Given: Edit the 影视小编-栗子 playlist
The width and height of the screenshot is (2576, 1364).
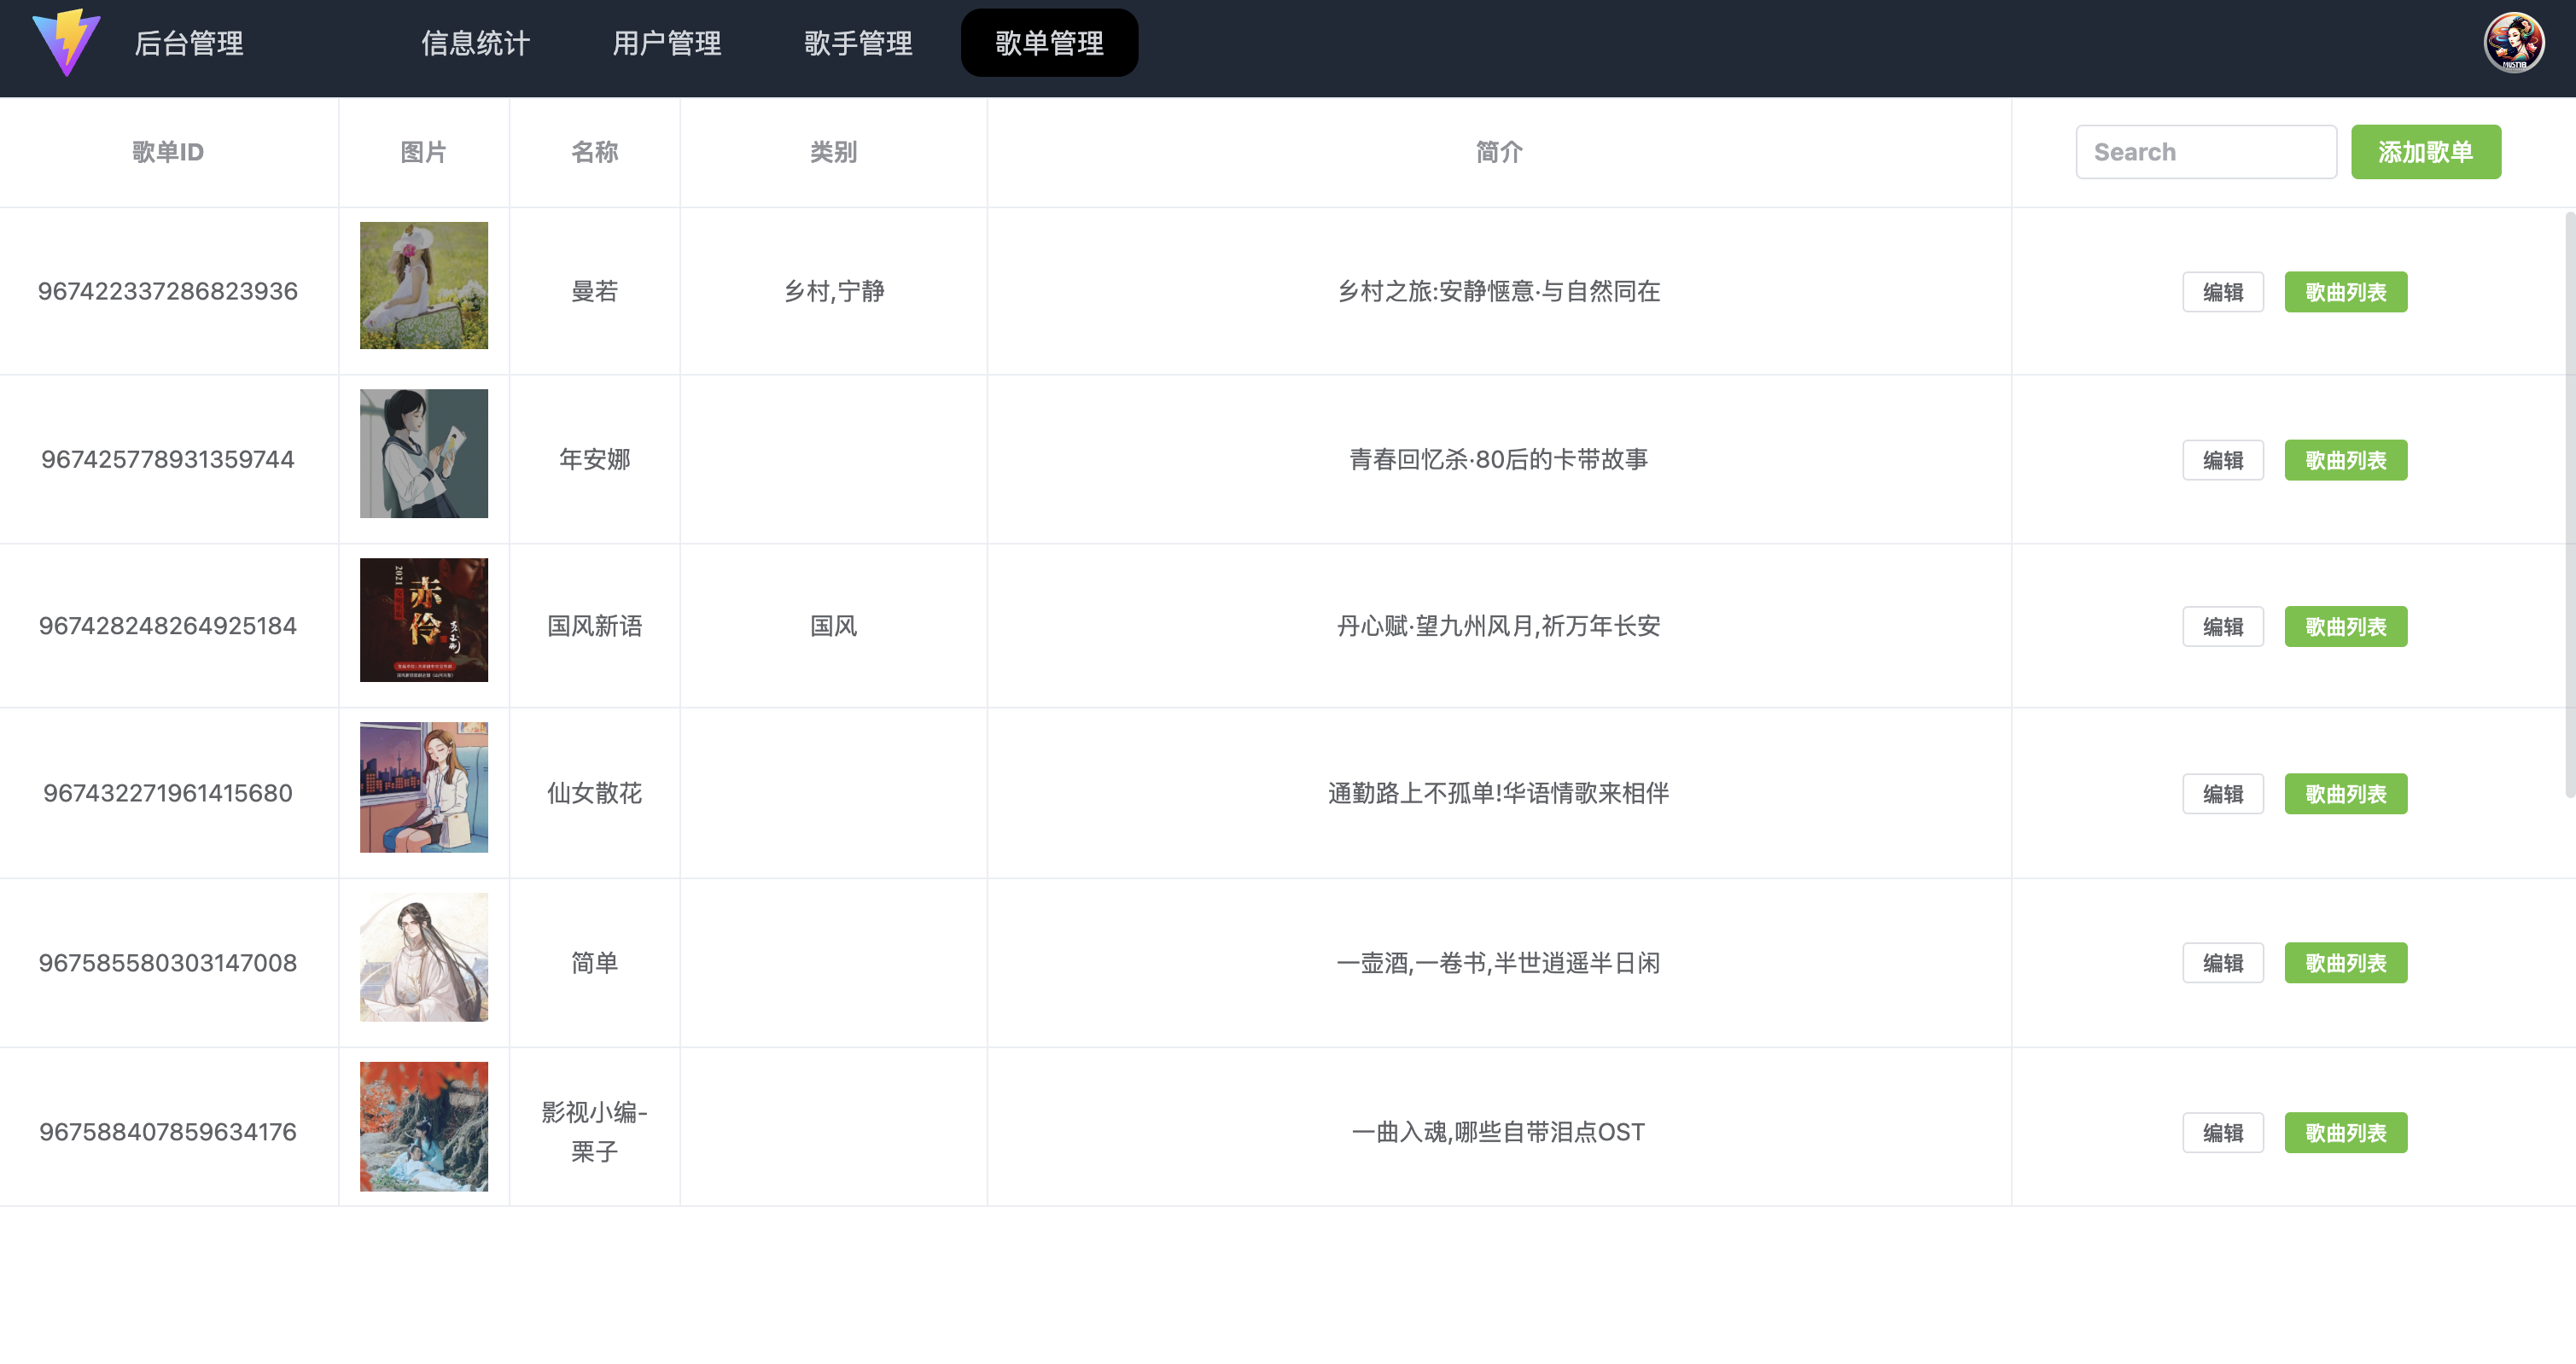Looking at the screenshot, I should point(2223,1132).
